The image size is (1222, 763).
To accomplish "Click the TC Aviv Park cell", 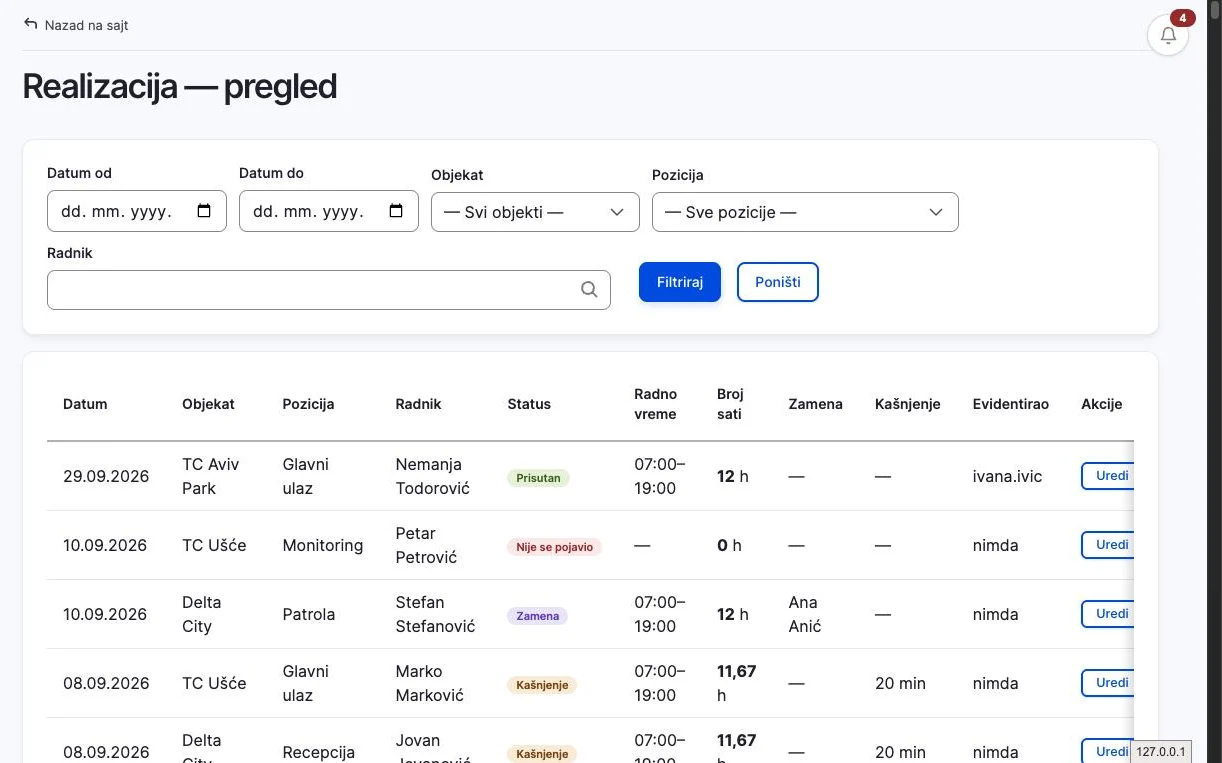I will pos(211,476).
